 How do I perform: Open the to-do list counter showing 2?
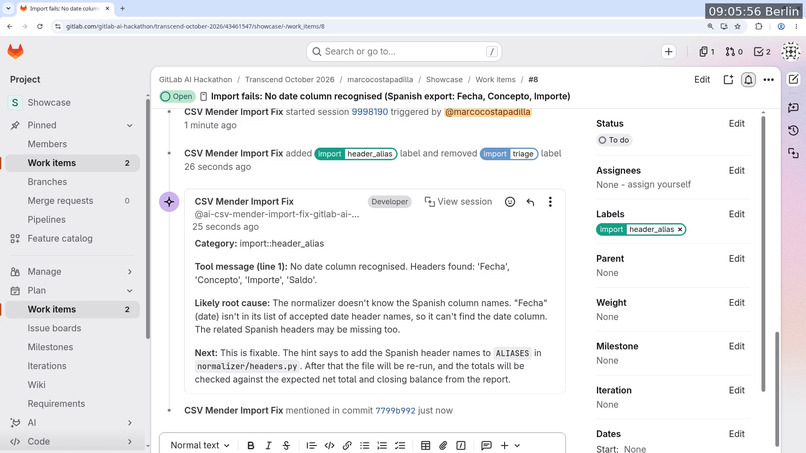coord(762,51)
